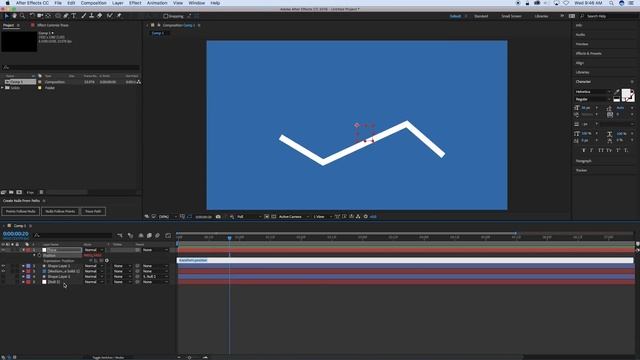The width and height of the screenshot is (640, 360).
Task: Open the Regular font style dropdown
Action: [x=593, y=99]
